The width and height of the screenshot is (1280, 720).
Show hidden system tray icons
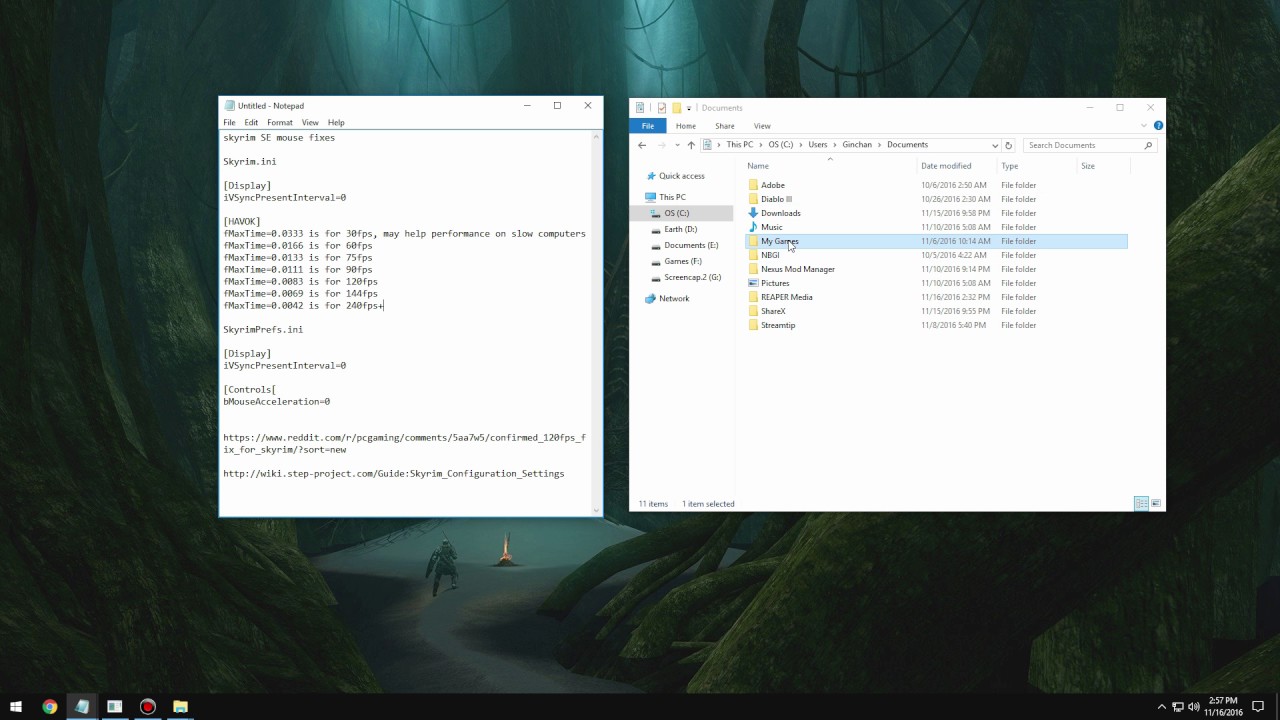1161,707
